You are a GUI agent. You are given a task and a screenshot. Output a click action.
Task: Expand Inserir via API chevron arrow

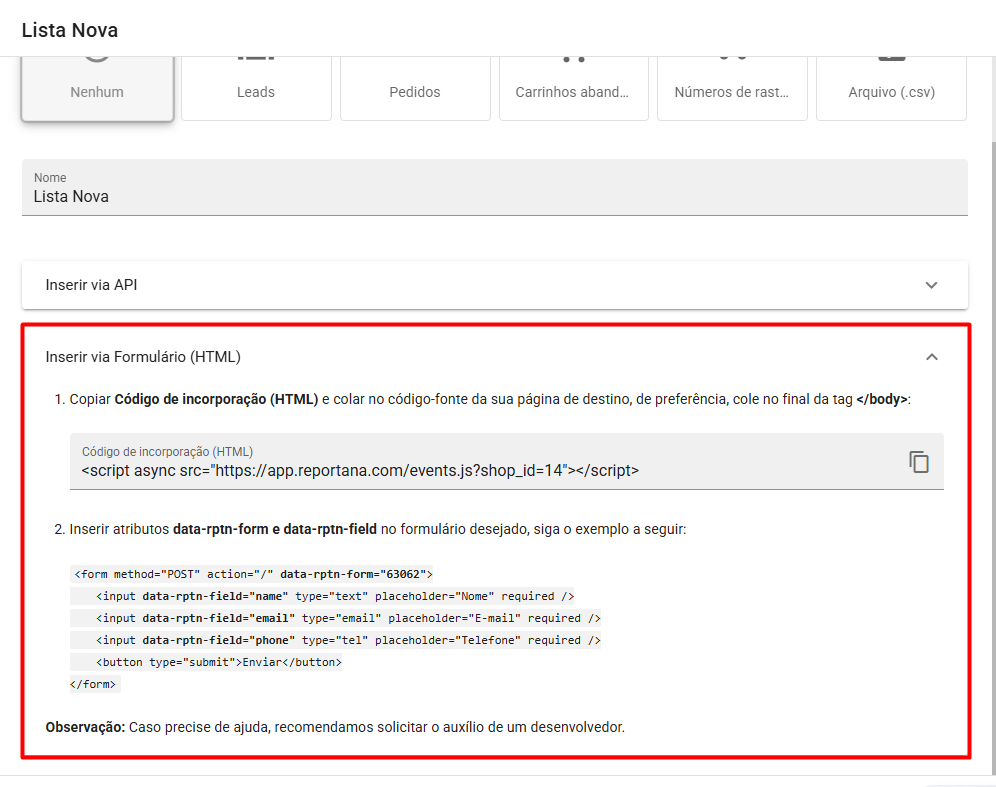point(931,285)
